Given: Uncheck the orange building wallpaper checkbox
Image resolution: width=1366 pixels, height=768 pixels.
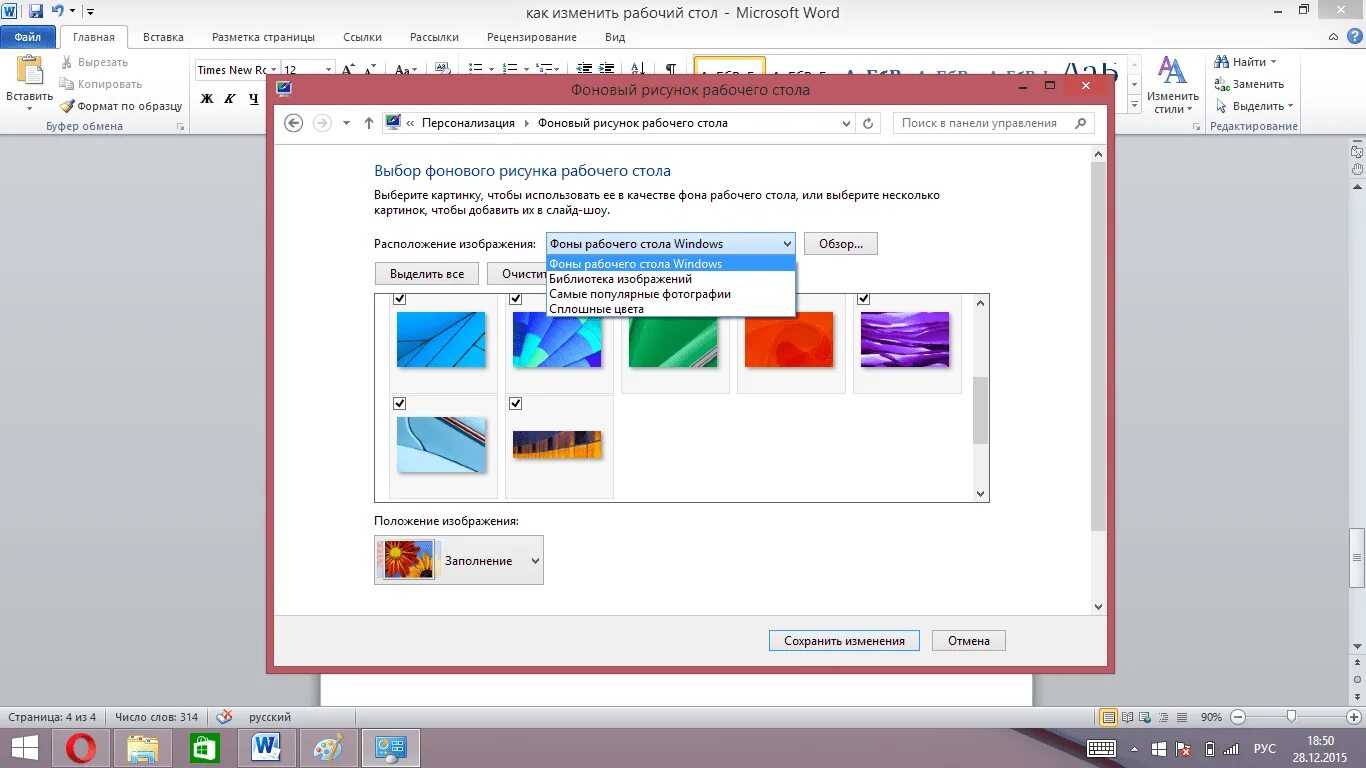Looking at the screenshot, I should [516, 403].
